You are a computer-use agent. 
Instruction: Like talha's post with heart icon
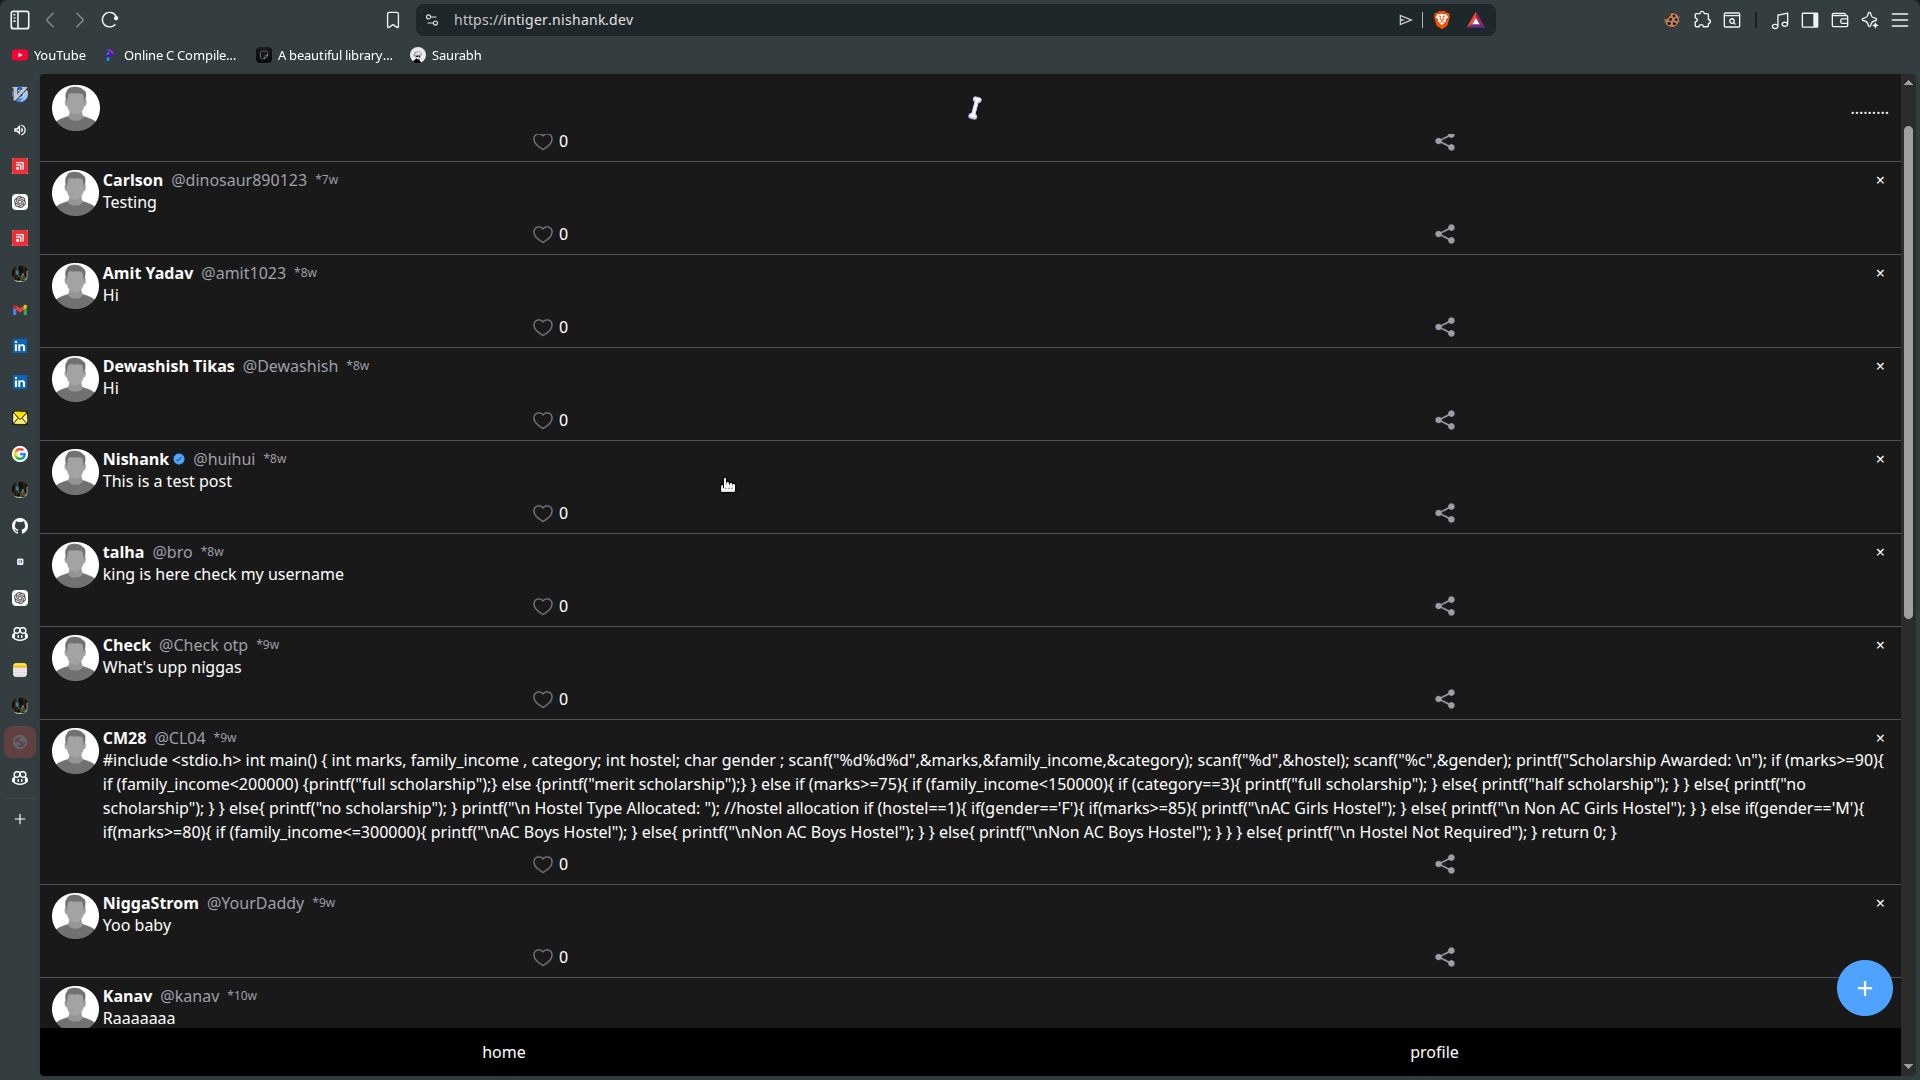(542, 606)
